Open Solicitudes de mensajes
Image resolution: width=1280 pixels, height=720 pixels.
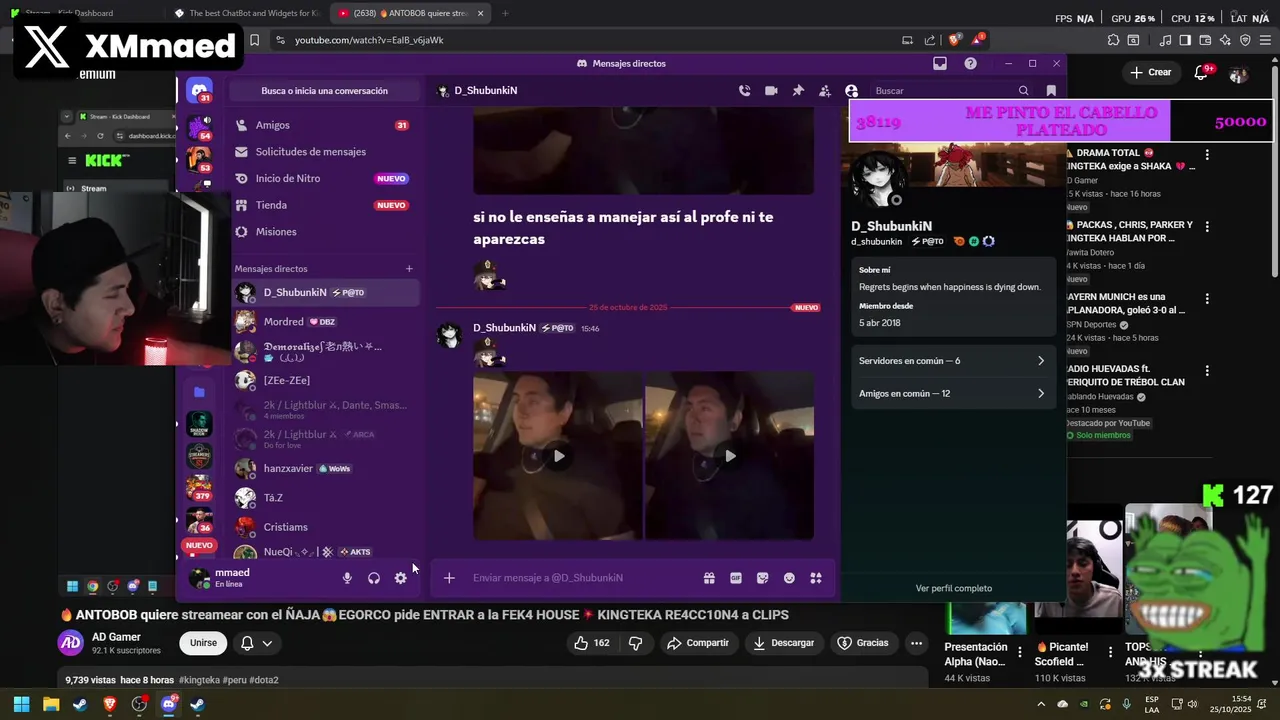point(324,152)
